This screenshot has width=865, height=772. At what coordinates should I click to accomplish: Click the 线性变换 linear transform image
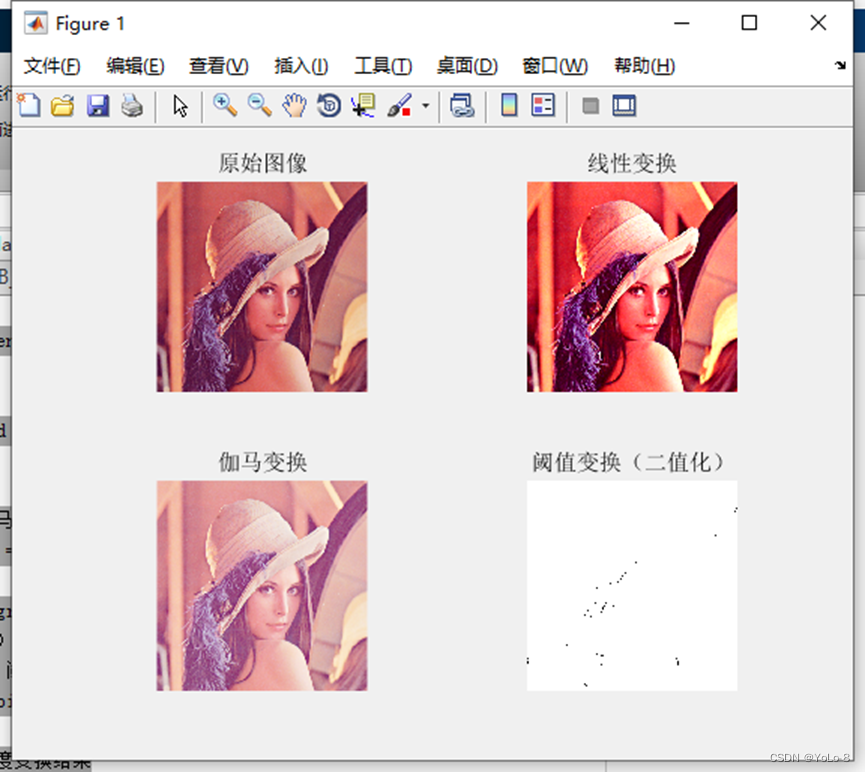[x=632, y=287]
